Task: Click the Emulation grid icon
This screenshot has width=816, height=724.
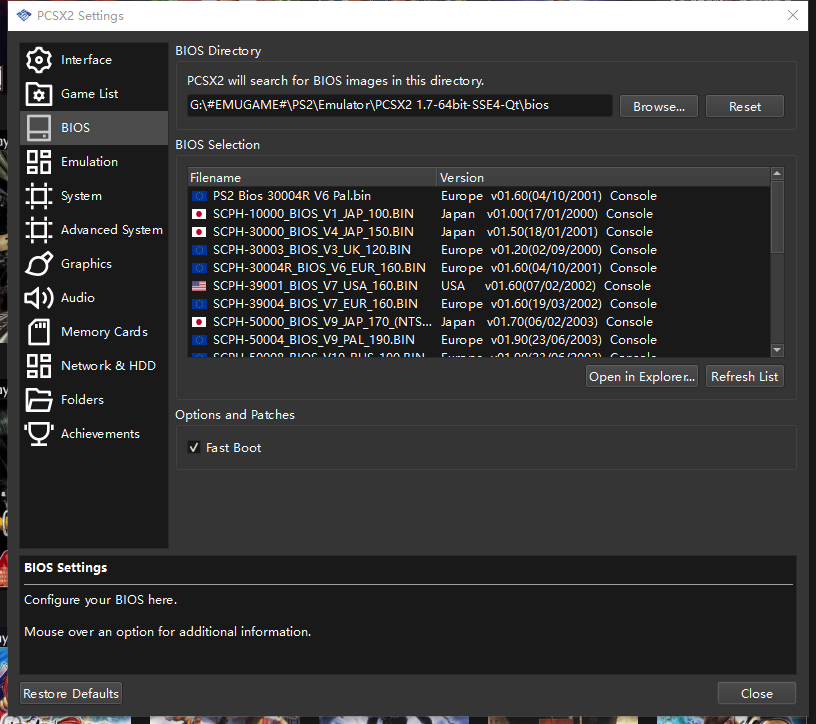Action: [x=39, y=162]
